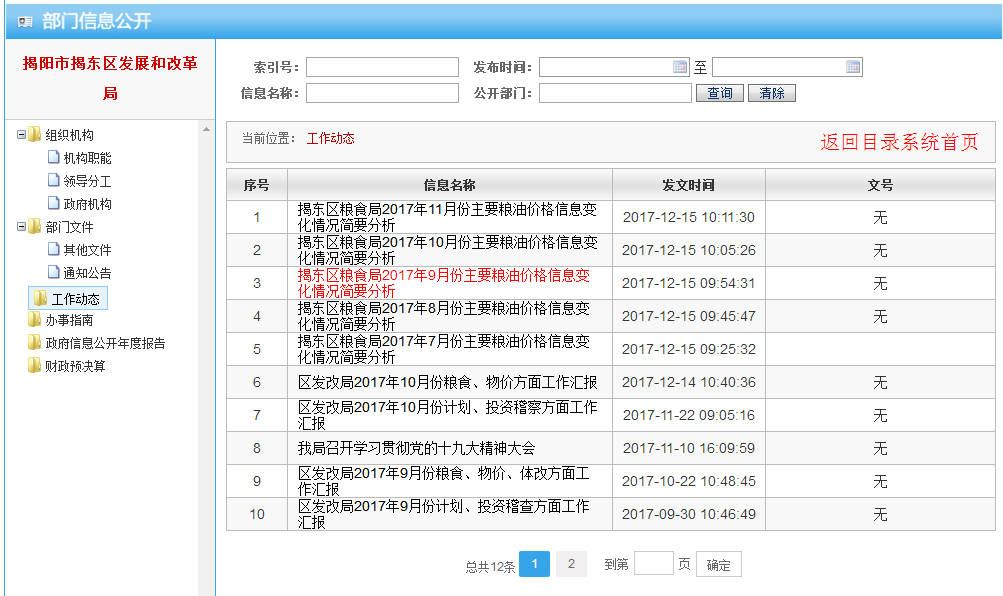
Task: Click the 确定 pagination button
Action: [x=718, y=564]
